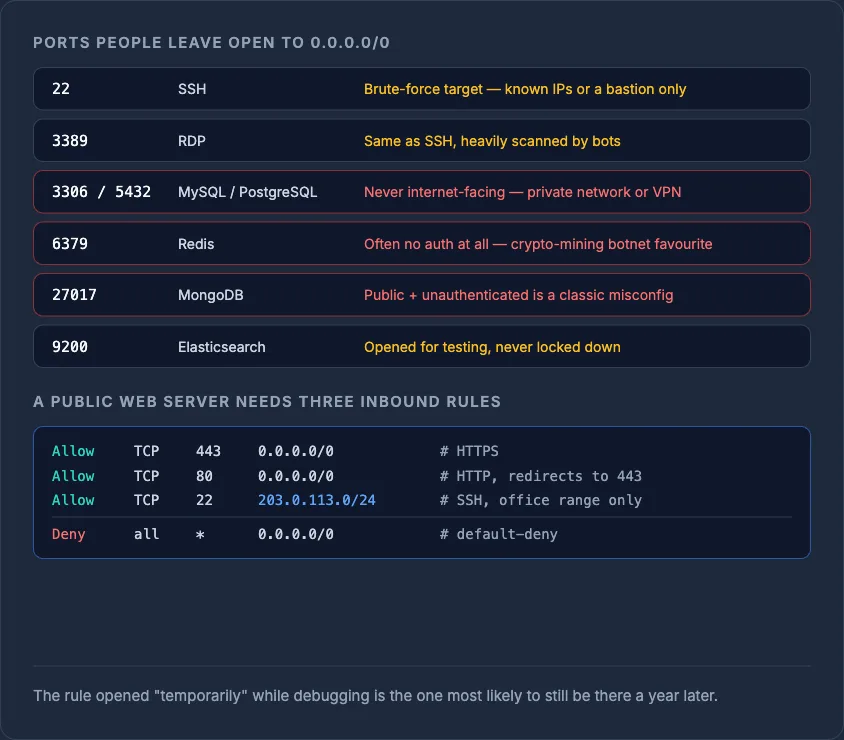Select the Elasticsearch service name

(x=222, y=347)
